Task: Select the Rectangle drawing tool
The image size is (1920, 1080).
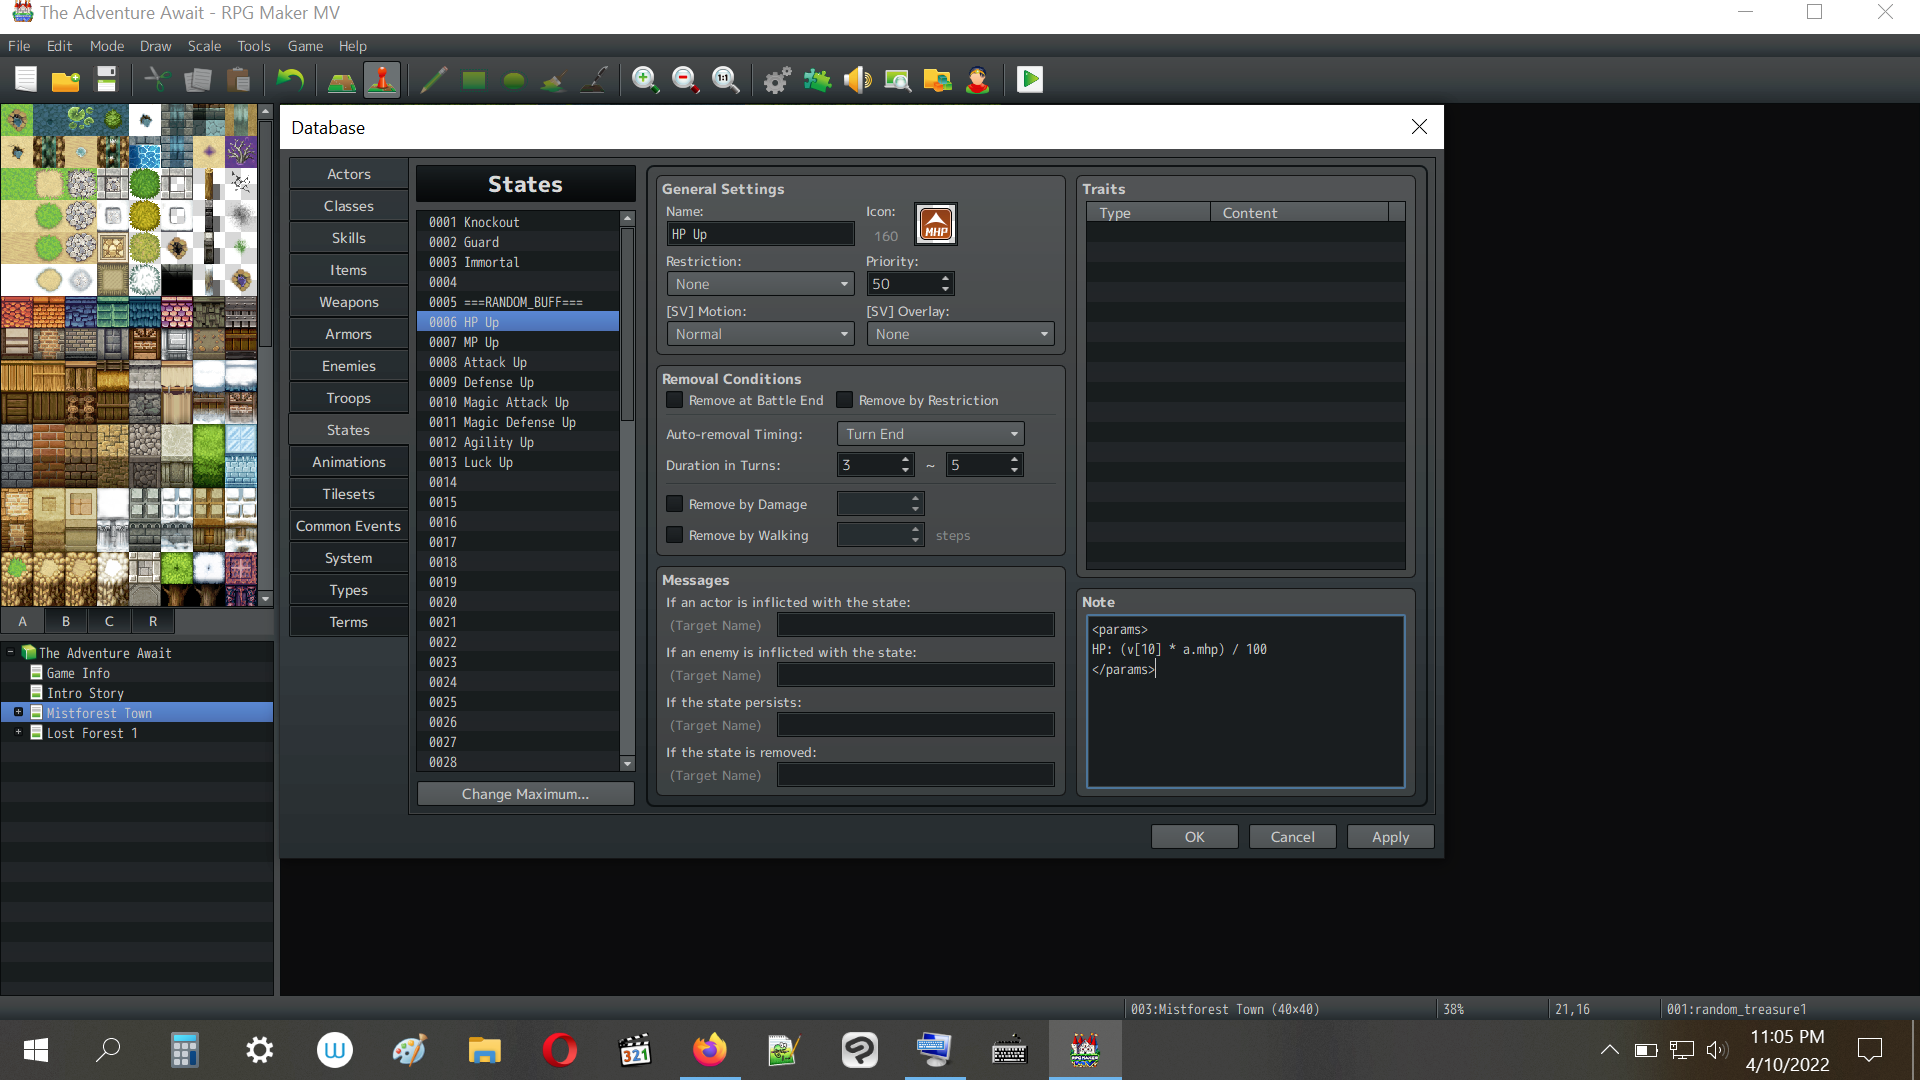Action: tap(474, 80)
